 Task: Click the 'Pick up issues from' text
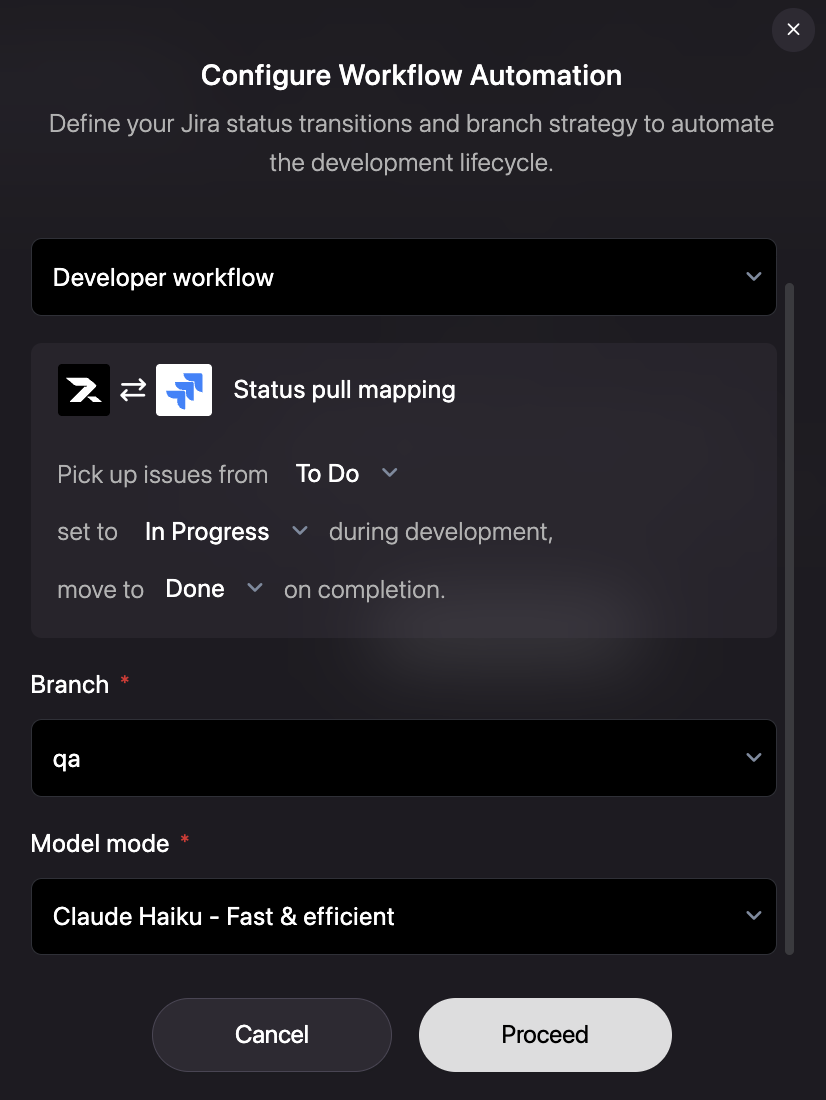(x=163, y=475)
